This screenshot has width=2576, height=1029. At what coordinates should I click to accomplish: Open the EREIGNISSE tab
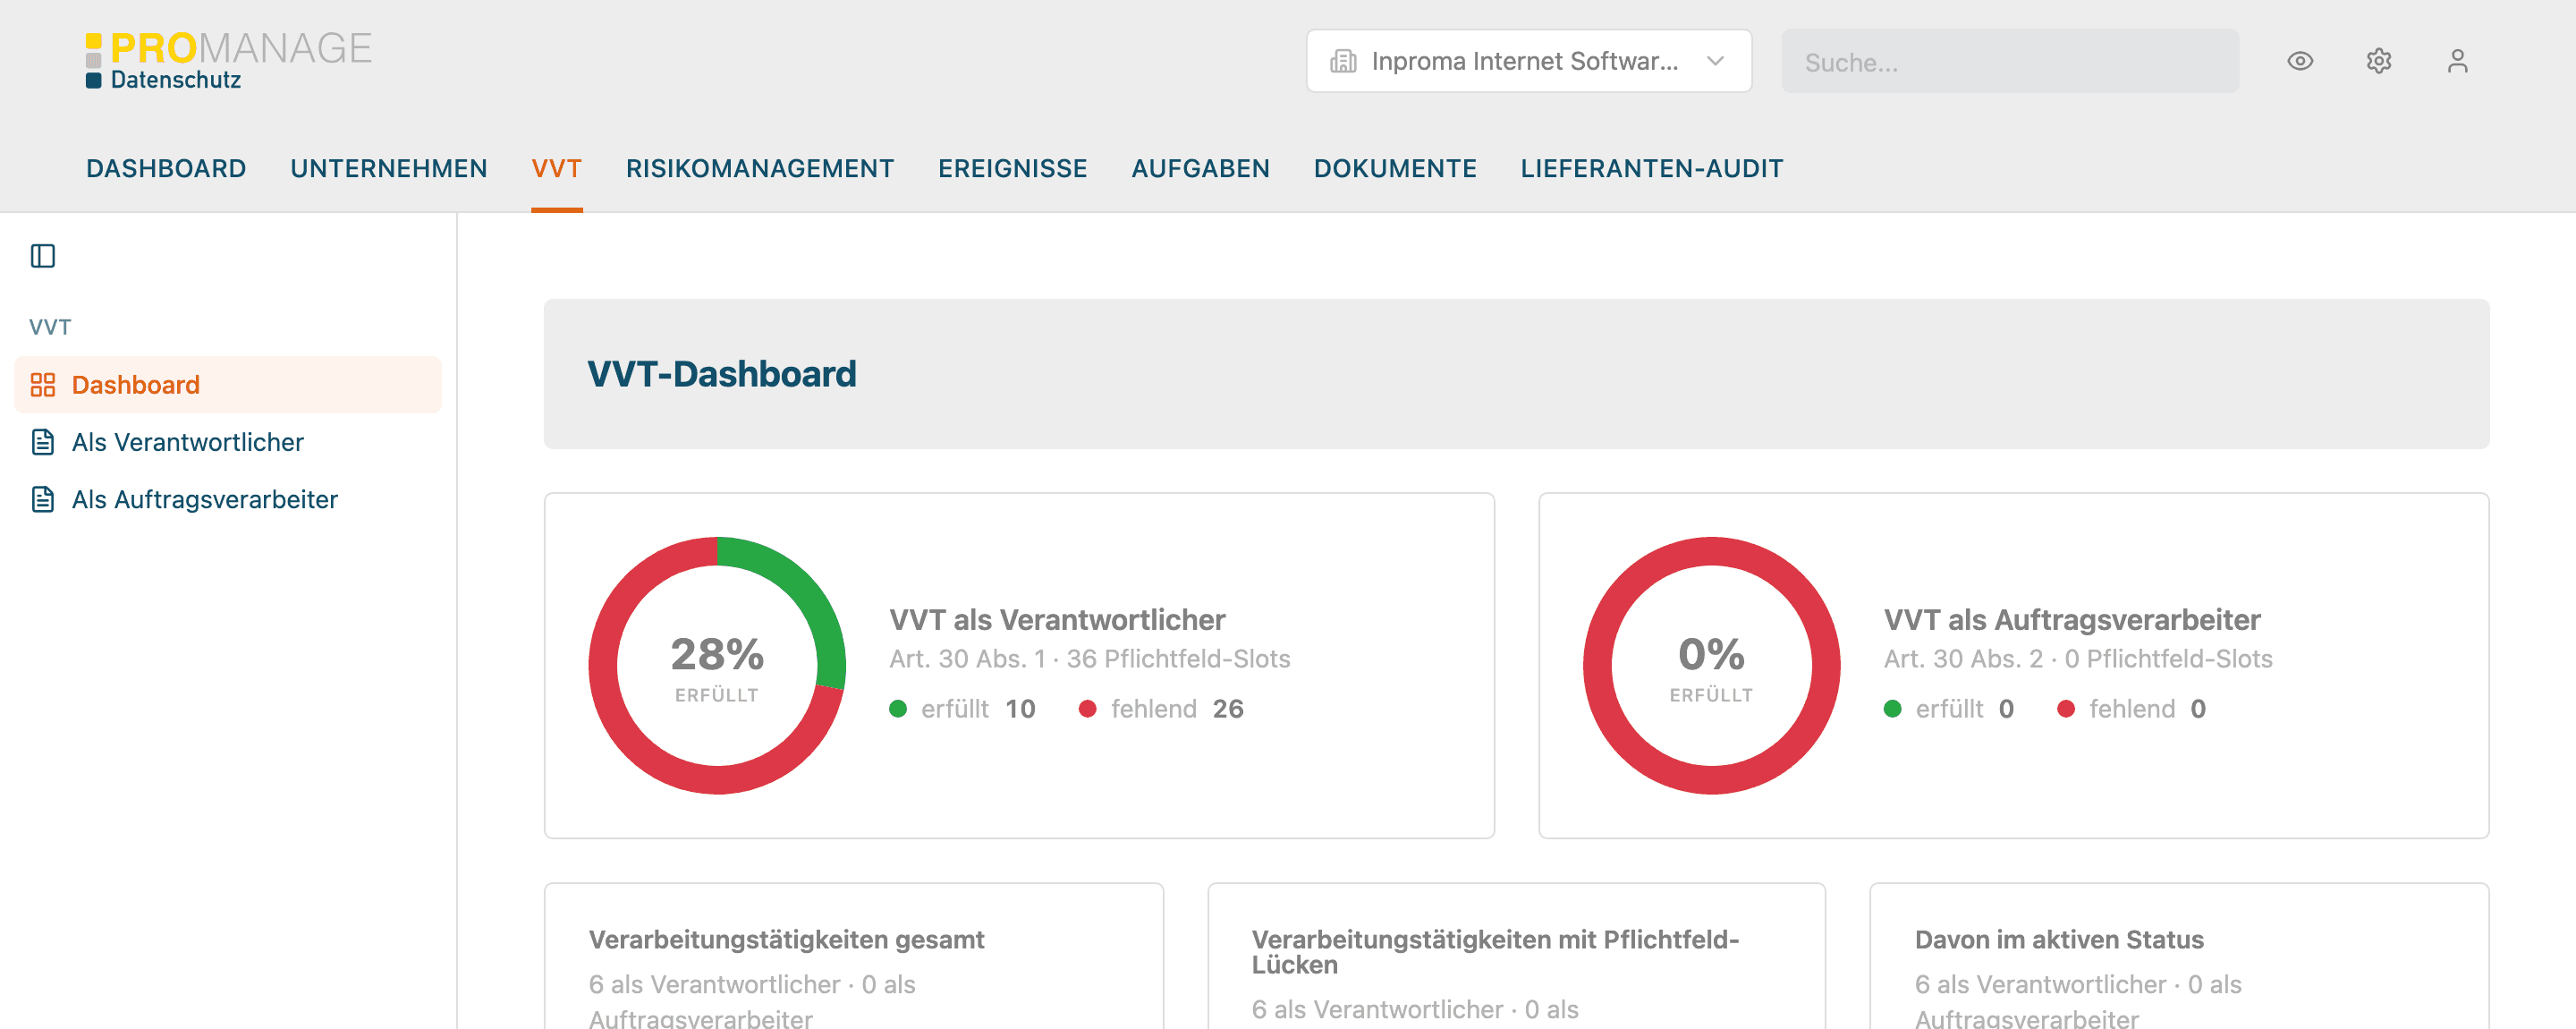click(x=1013, y=168)
